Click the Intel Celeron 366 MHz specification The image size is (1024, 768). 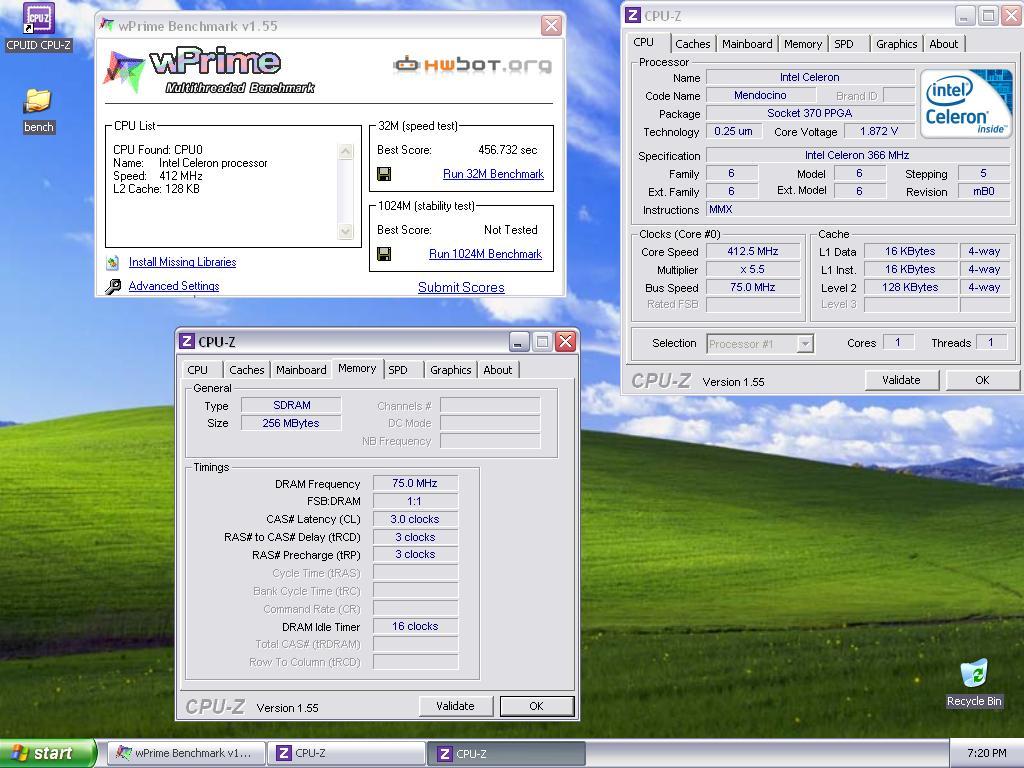pos(857,155)
